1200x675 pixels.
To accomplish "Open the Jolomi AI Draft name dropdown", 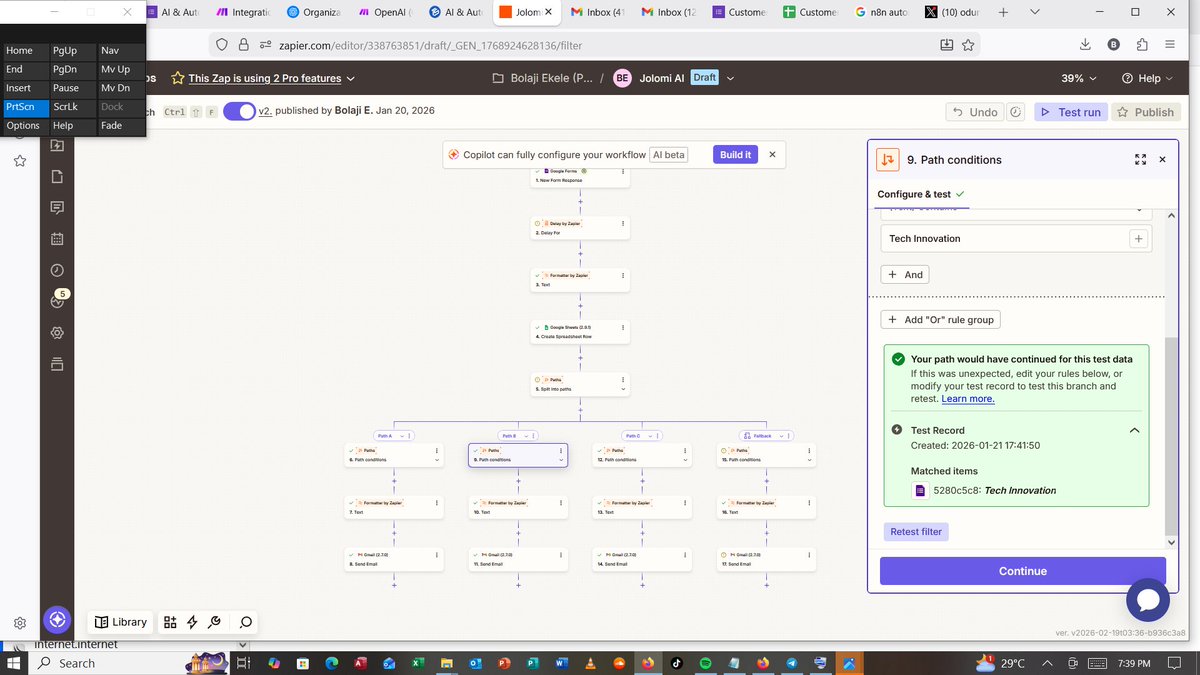I will [x=730, y=78].
